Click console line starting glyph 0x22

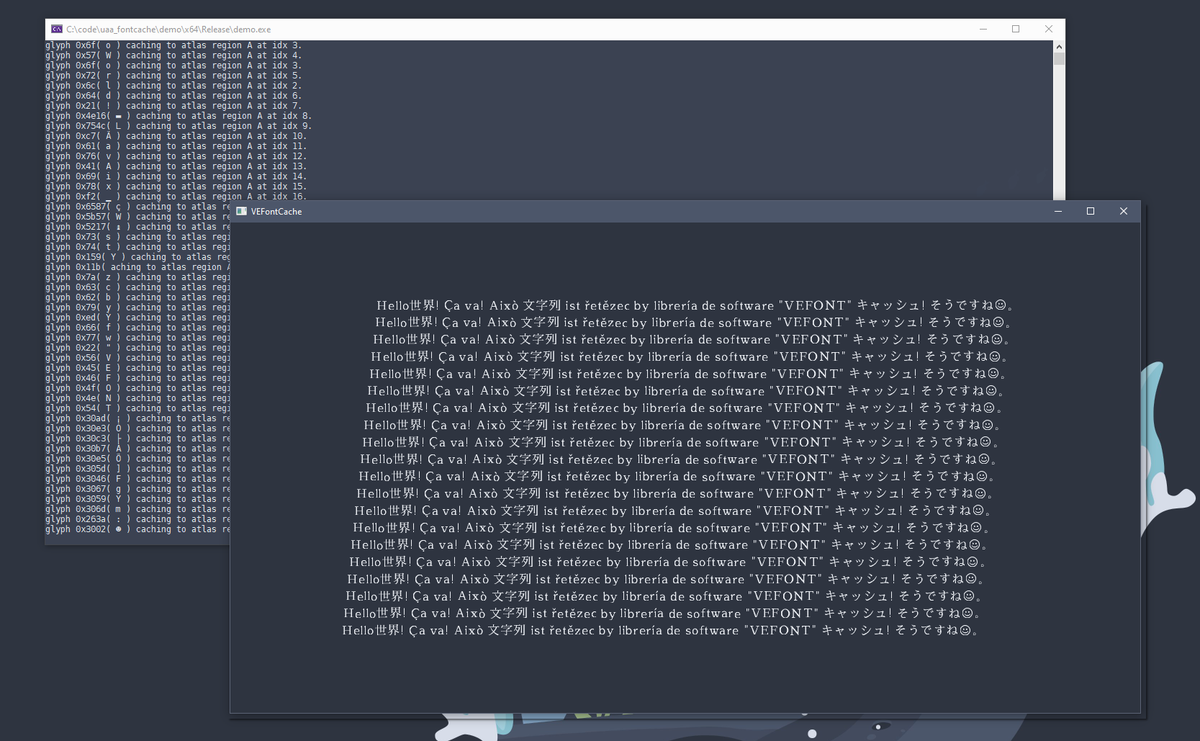click(x=138, y=348)
